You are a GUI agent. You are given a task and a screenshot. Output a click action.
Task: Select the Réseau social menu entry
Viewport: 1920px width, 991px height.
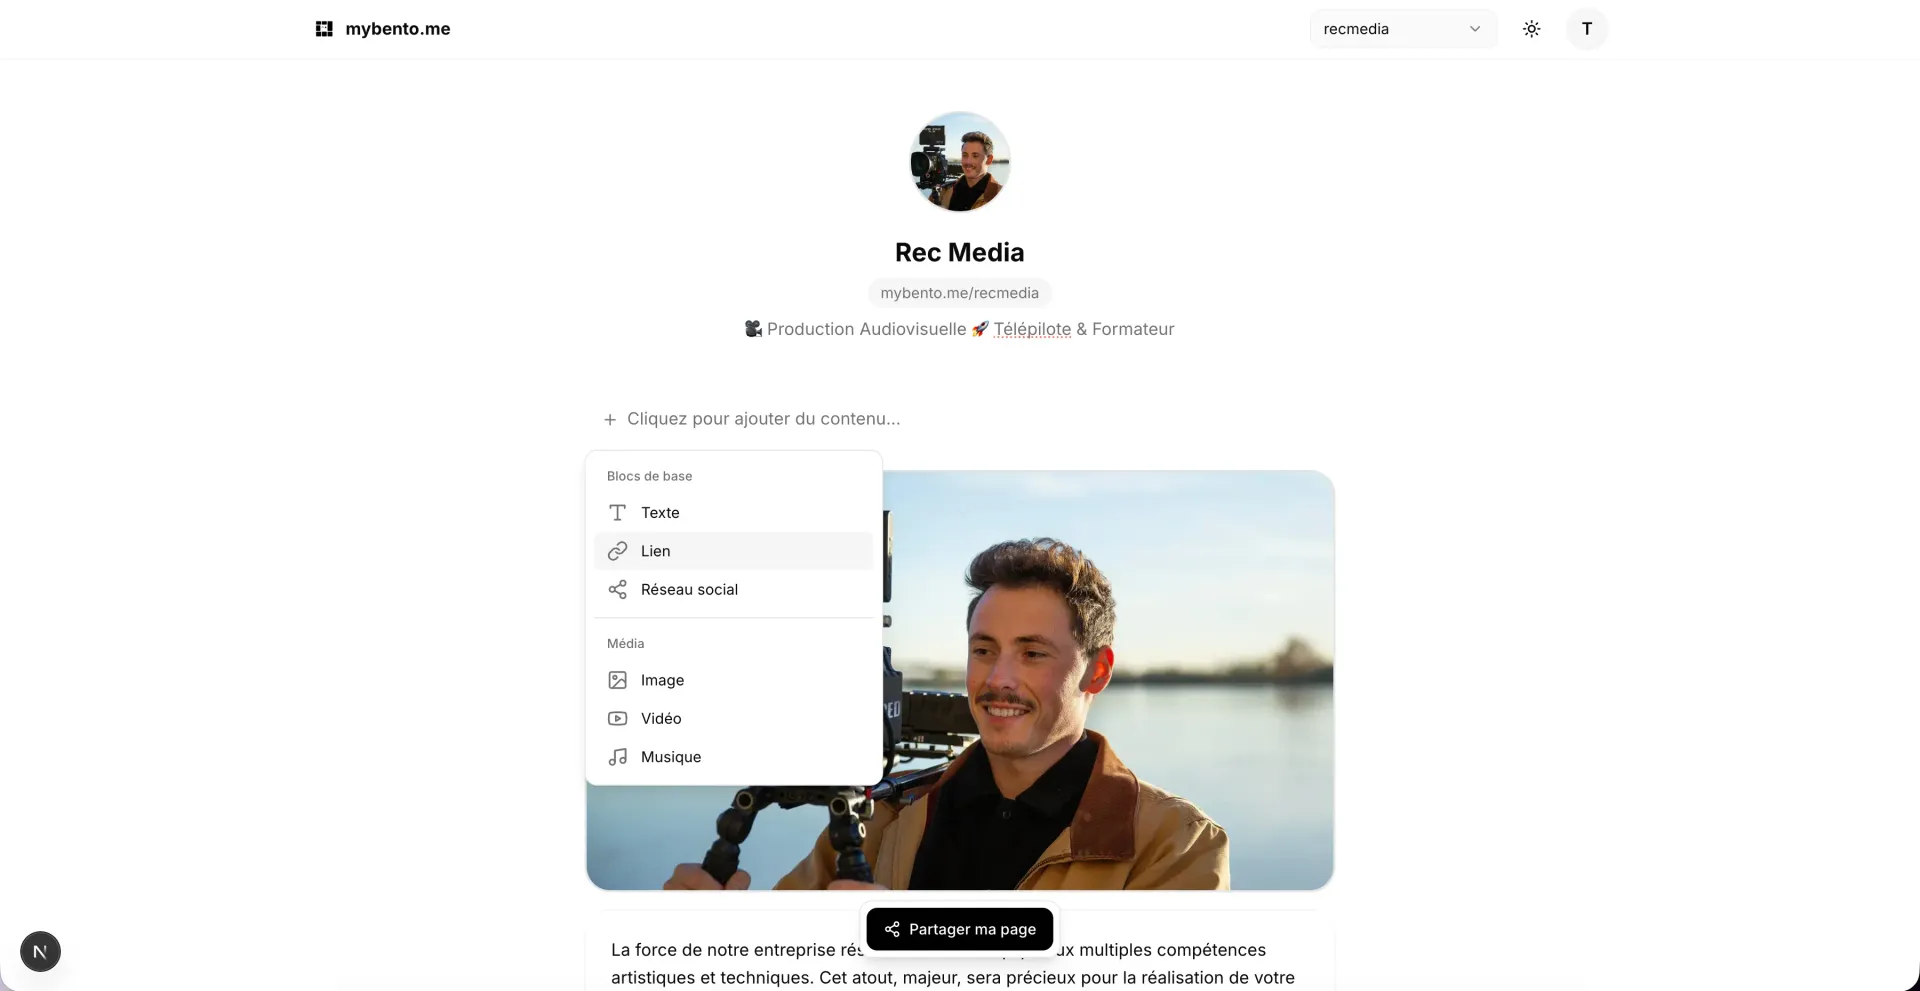pyautogui.click(x=733, y=590)
